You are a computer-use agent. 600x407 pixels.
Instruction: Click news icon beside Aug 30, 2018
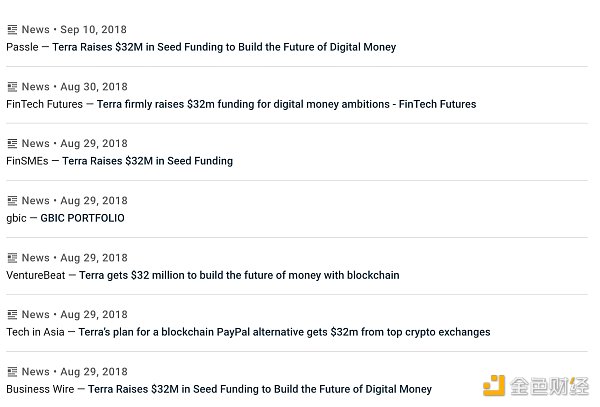coord(12,87)
